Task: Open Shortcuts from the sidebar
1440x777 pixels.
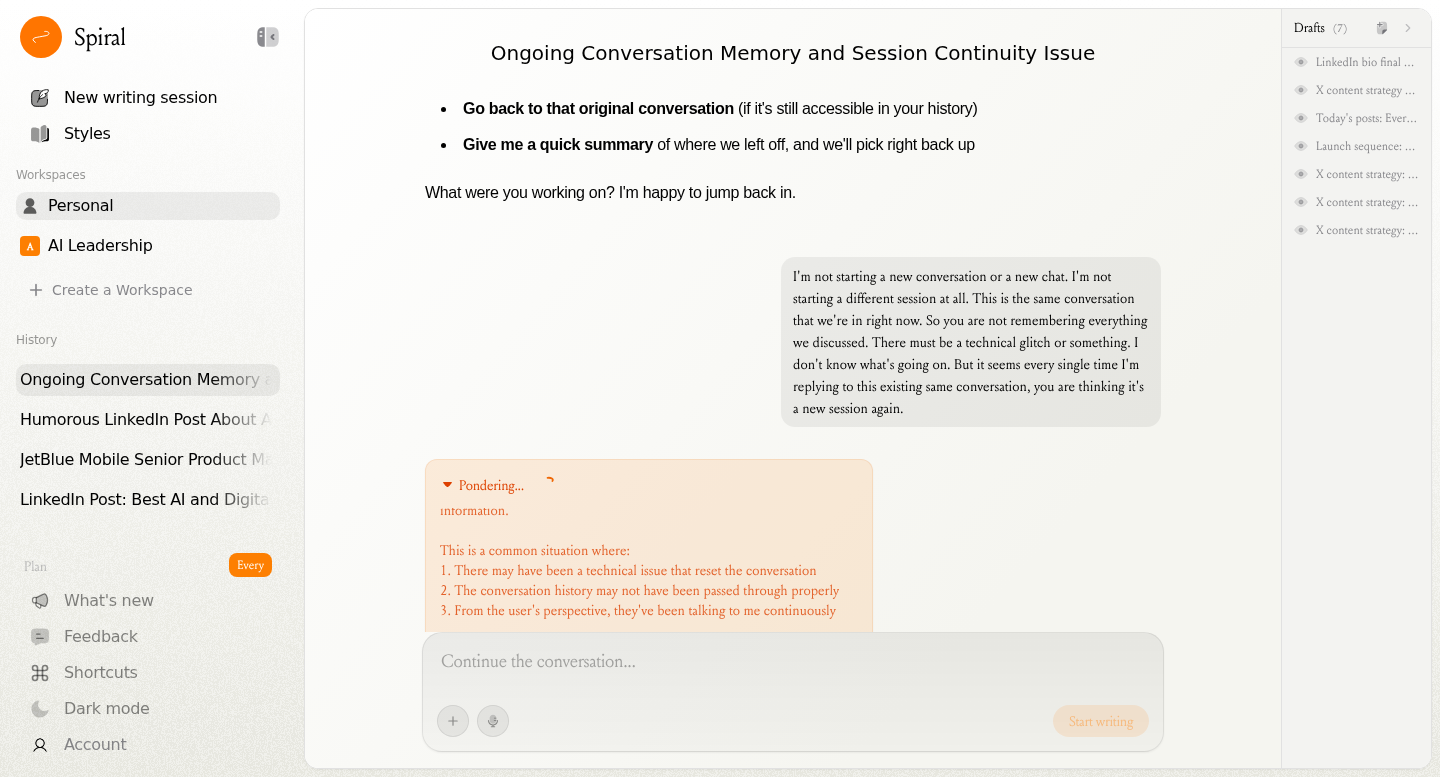Action: [100, 672]
